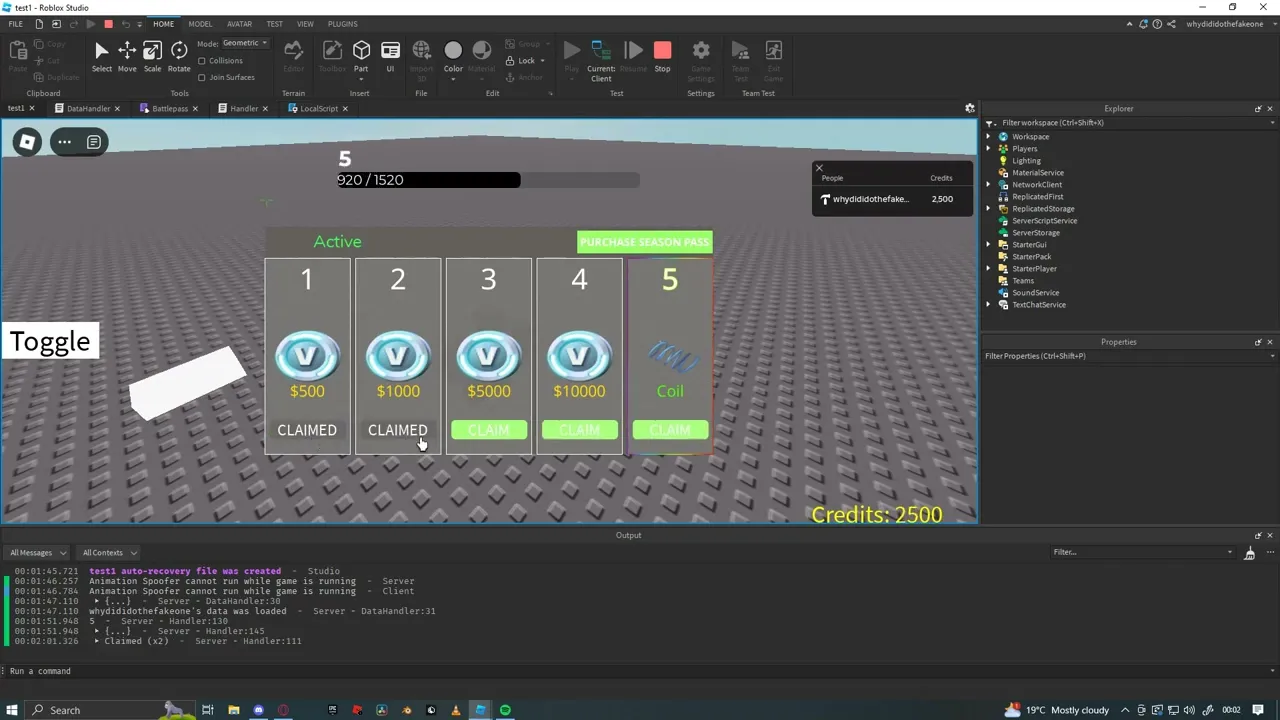Open the Part dropdown arrow
This screenshot has height=720, width=1280.
[x=361, y=79]
